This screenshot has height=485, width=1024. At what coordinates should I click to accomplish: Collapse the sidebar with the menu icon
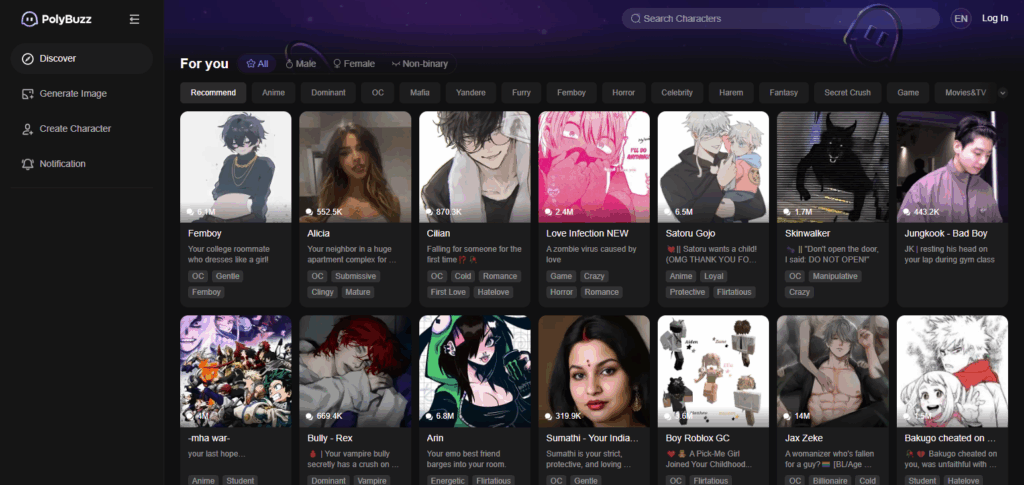tap(135, 19)
